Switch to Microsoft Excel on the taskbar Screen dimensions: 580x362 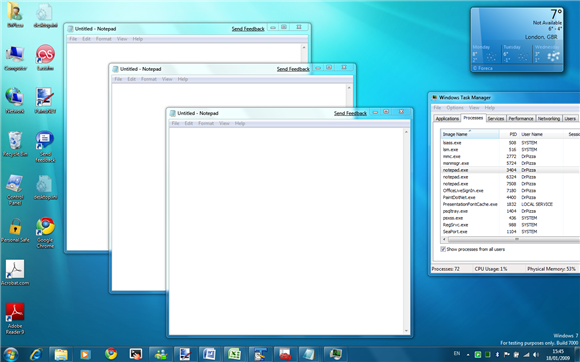coord(235,354)
